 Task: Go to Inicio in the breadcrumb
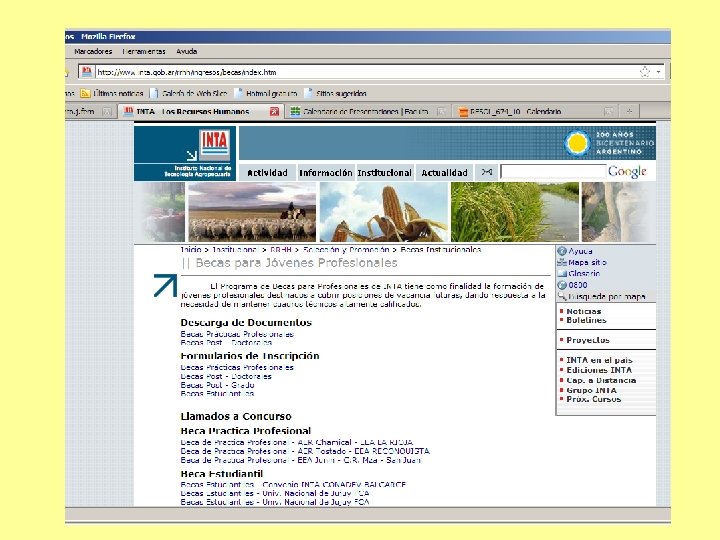191,249
